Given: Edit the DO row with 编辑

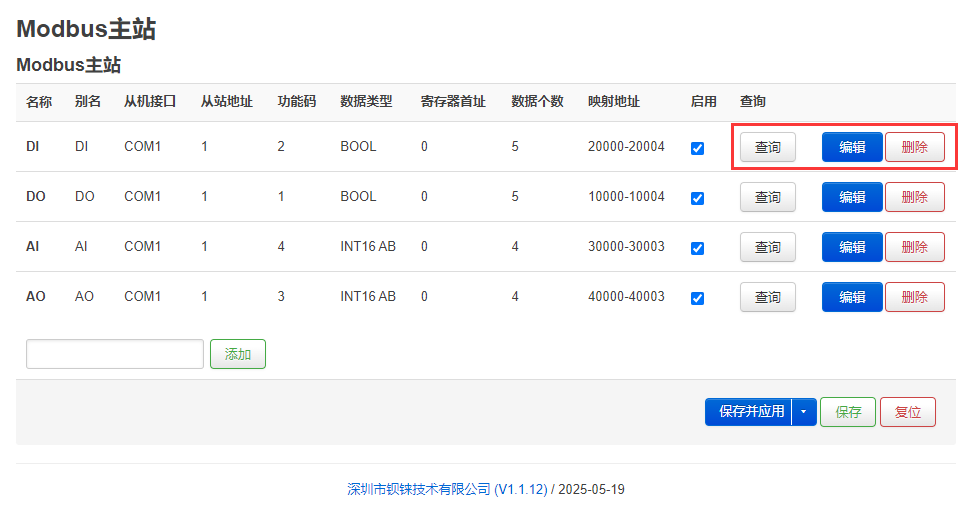Looking at the screenshot, I should click(x=852, y=197).
